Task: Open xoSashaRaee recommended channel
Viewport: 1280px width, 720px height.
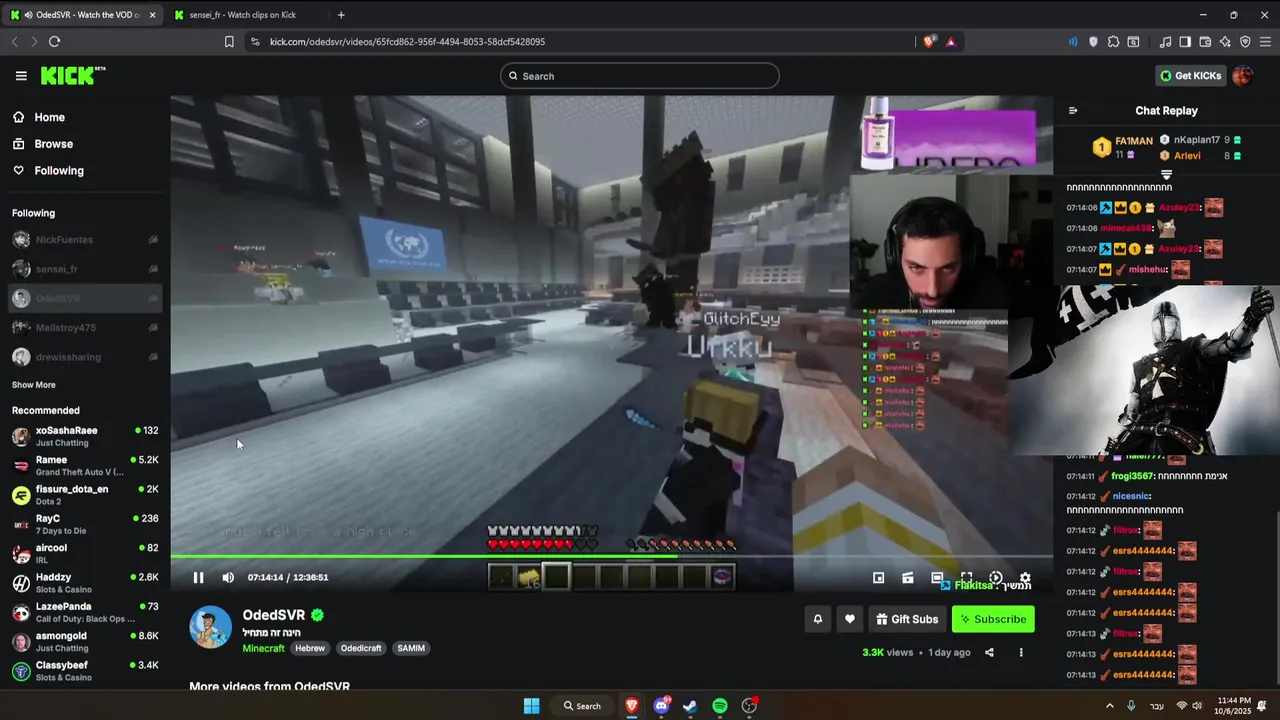Action: (85, 436)
